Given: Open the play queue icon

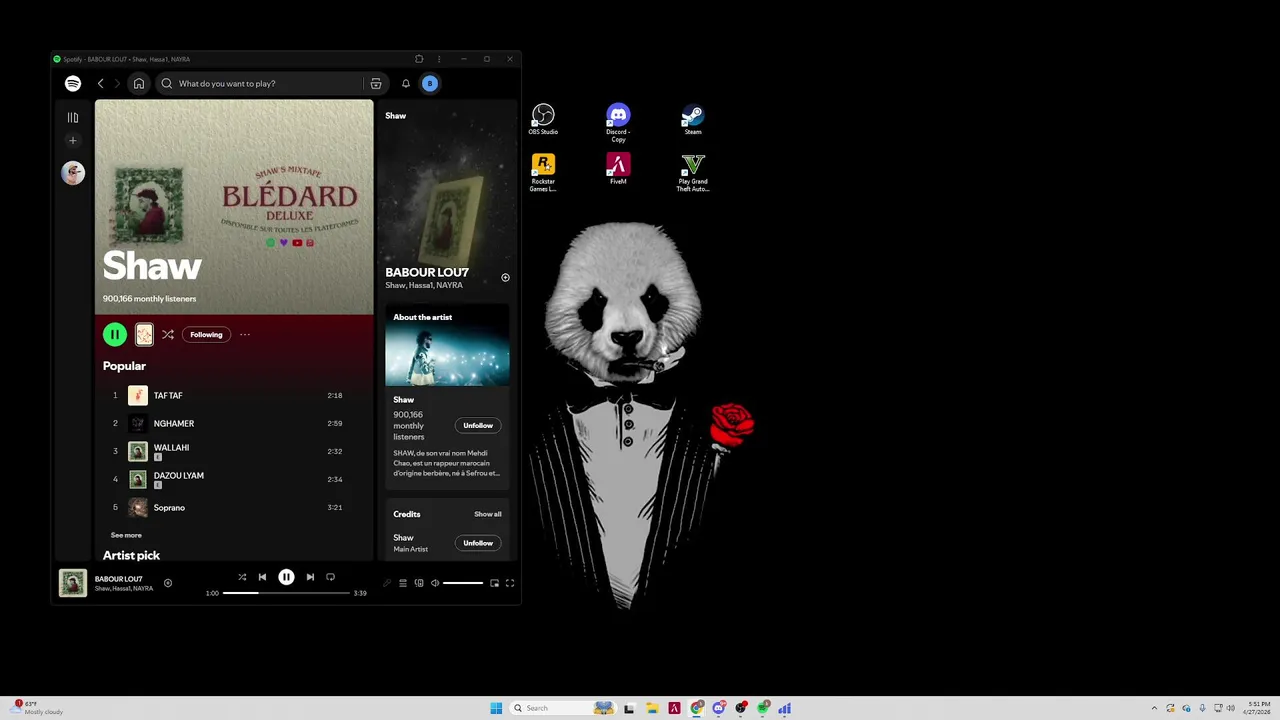Looking at the screenshot, I should click(403, 583).
